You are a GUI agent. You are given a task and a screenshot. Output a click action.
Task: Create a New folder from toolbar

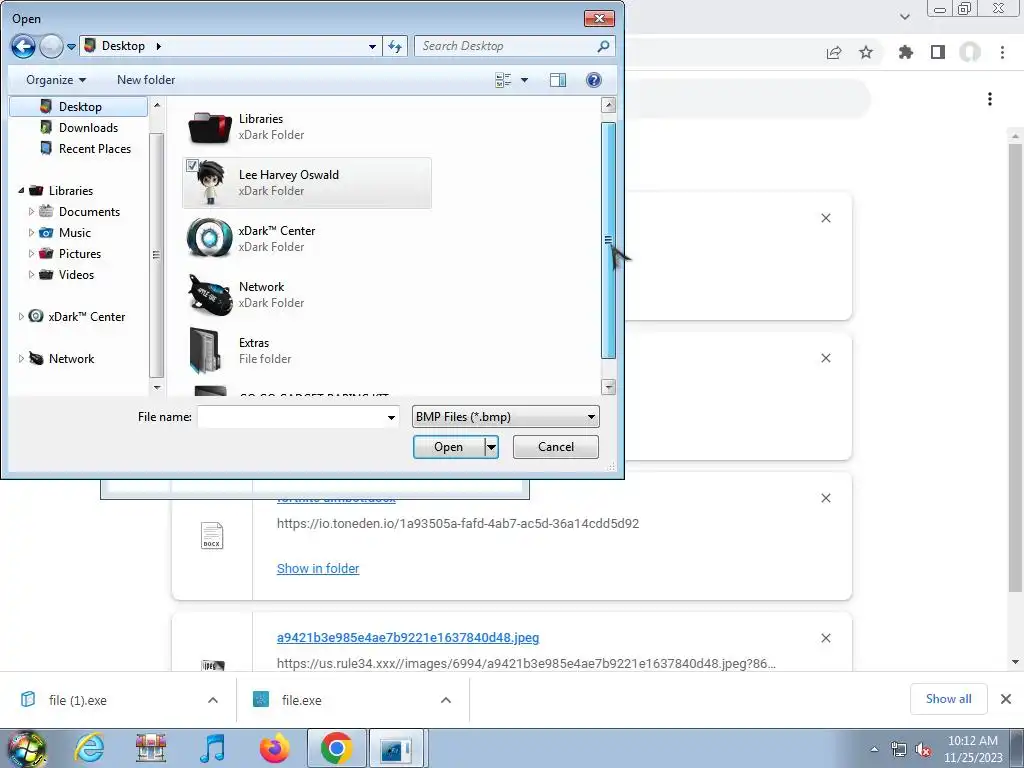tap(146, 80)
